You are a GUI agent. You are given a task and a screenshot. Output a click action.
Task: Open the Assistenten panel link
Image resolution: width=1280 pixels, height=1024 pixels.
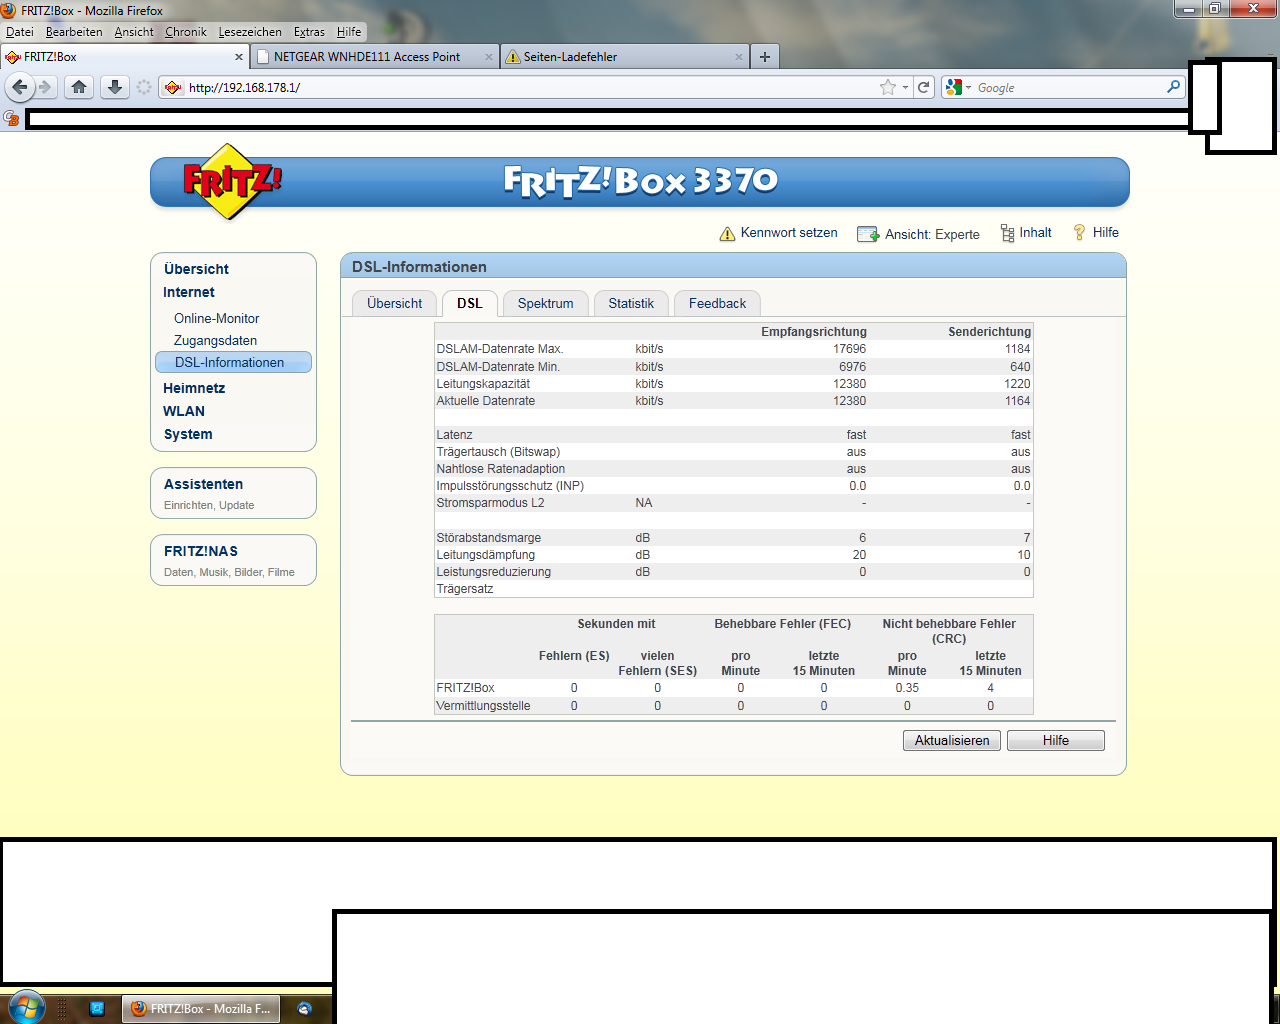(x=203, y=484)
